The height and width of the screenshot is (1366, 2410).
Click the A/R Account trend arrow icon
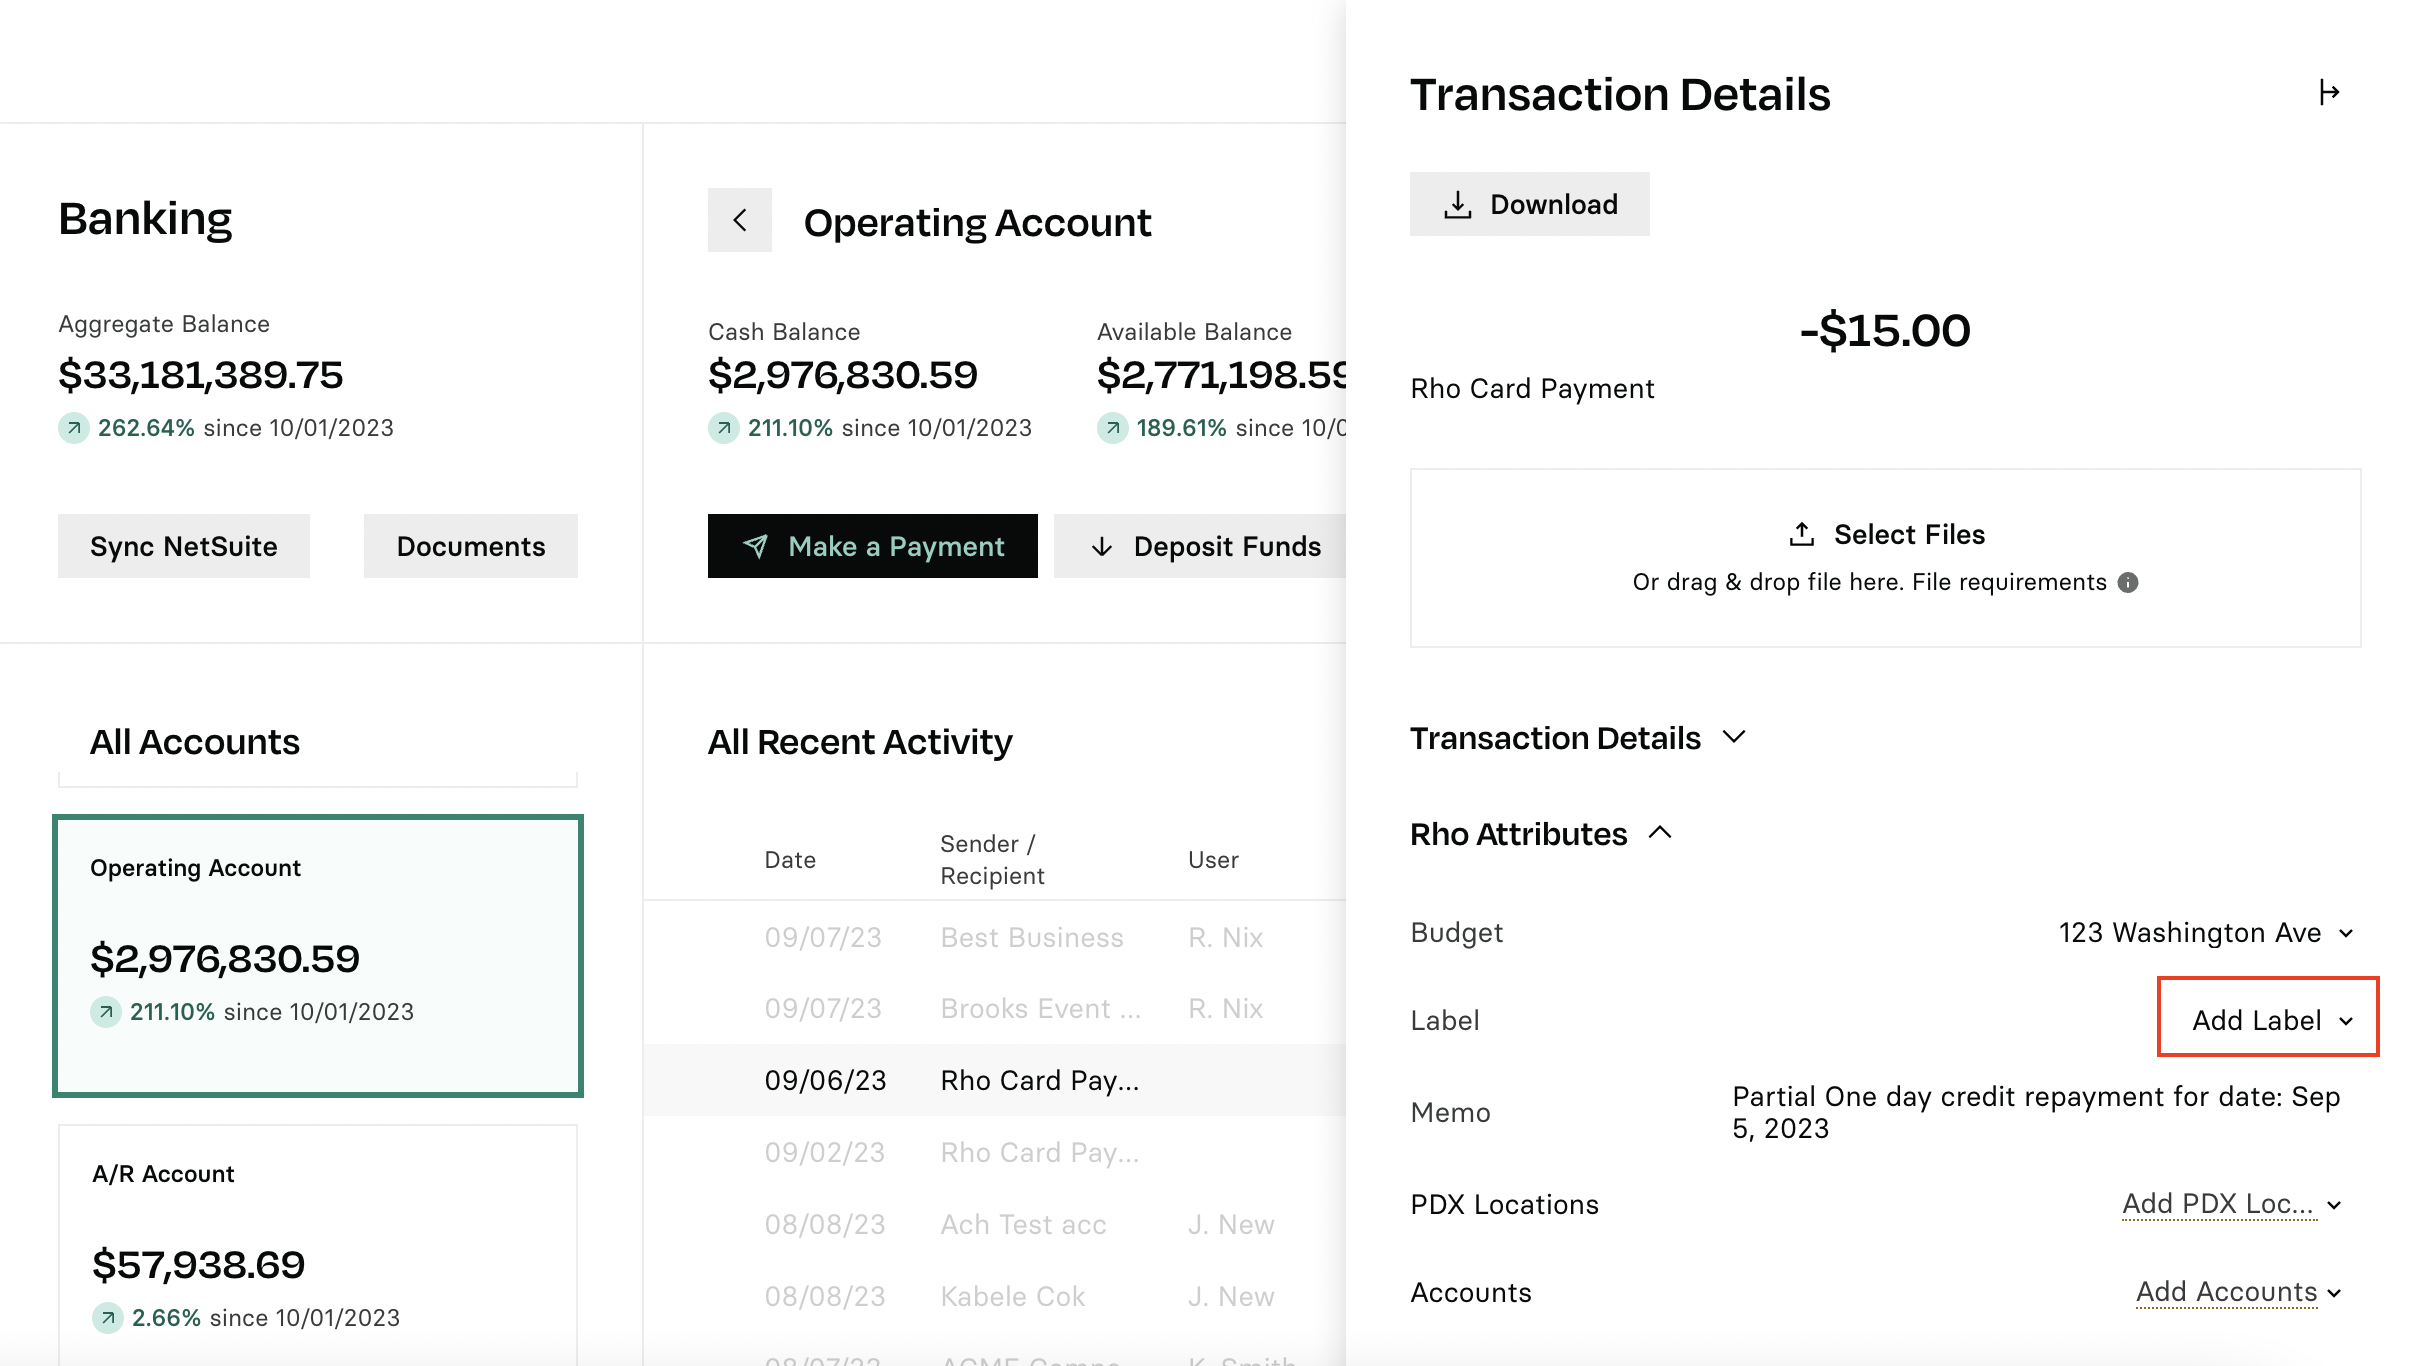click(x=107, y=1318)
